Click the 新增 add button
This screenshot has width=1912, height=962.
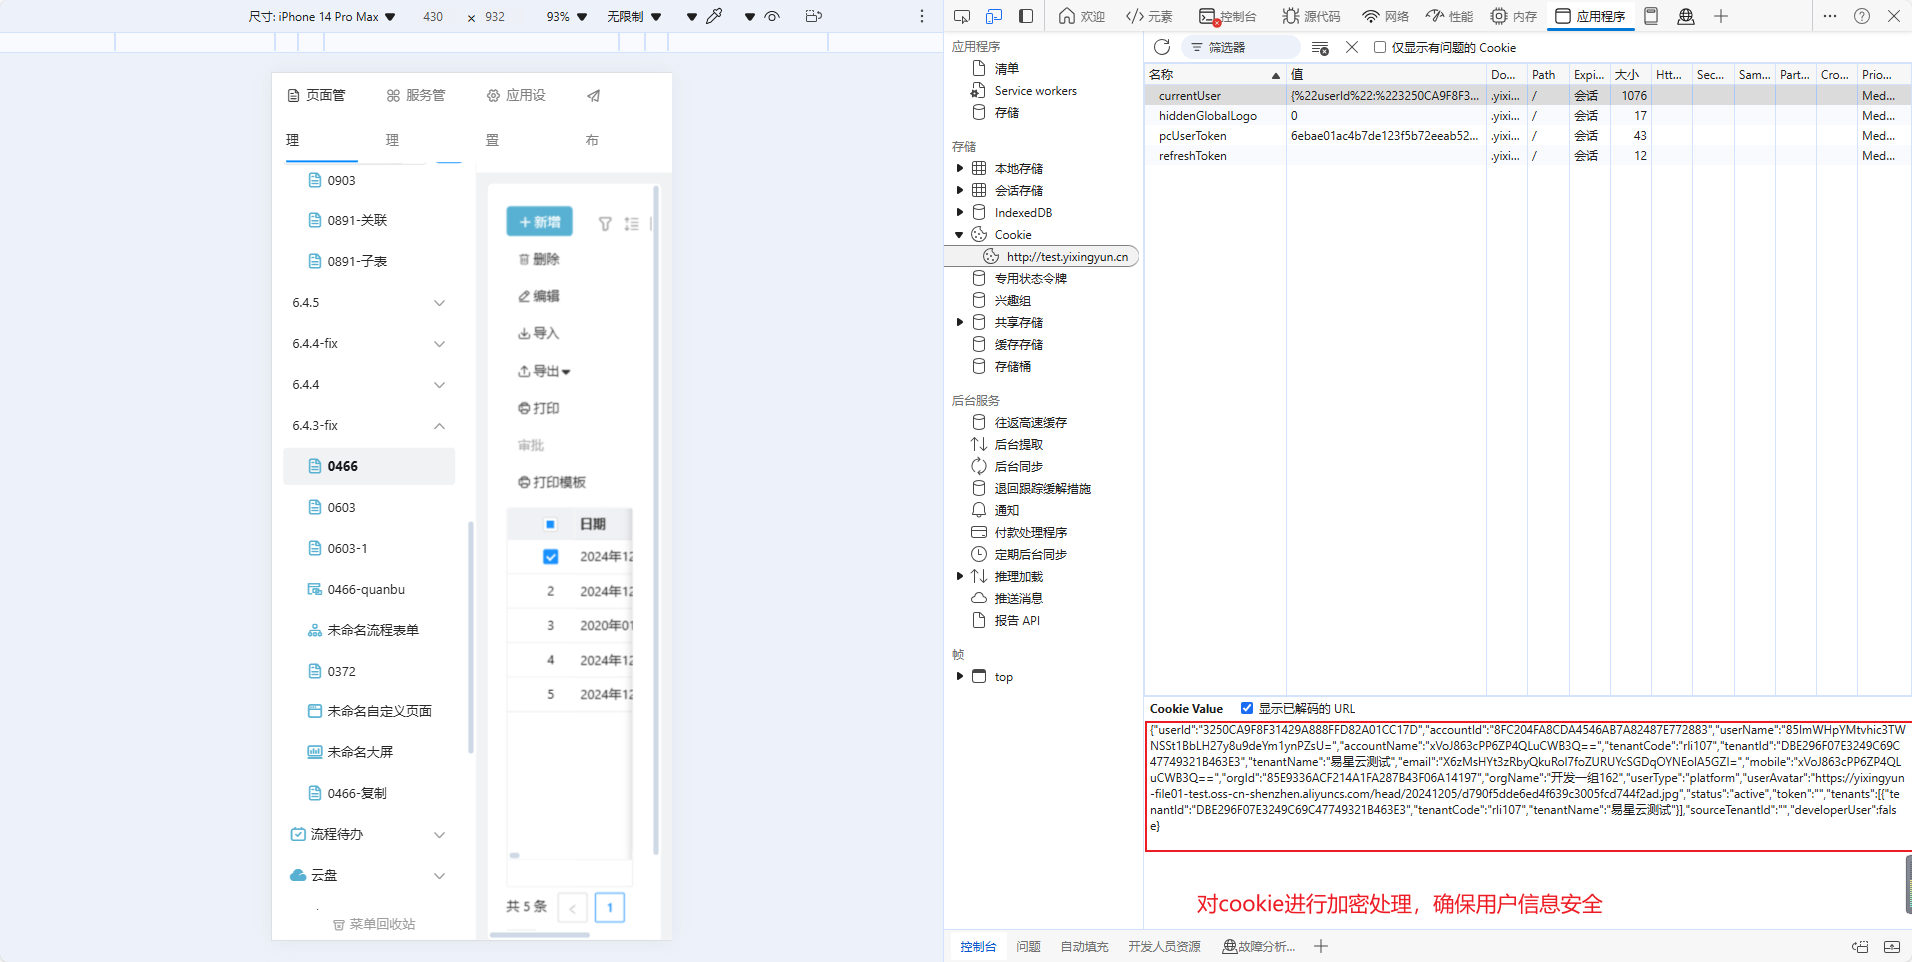click(x=539, y=222)
